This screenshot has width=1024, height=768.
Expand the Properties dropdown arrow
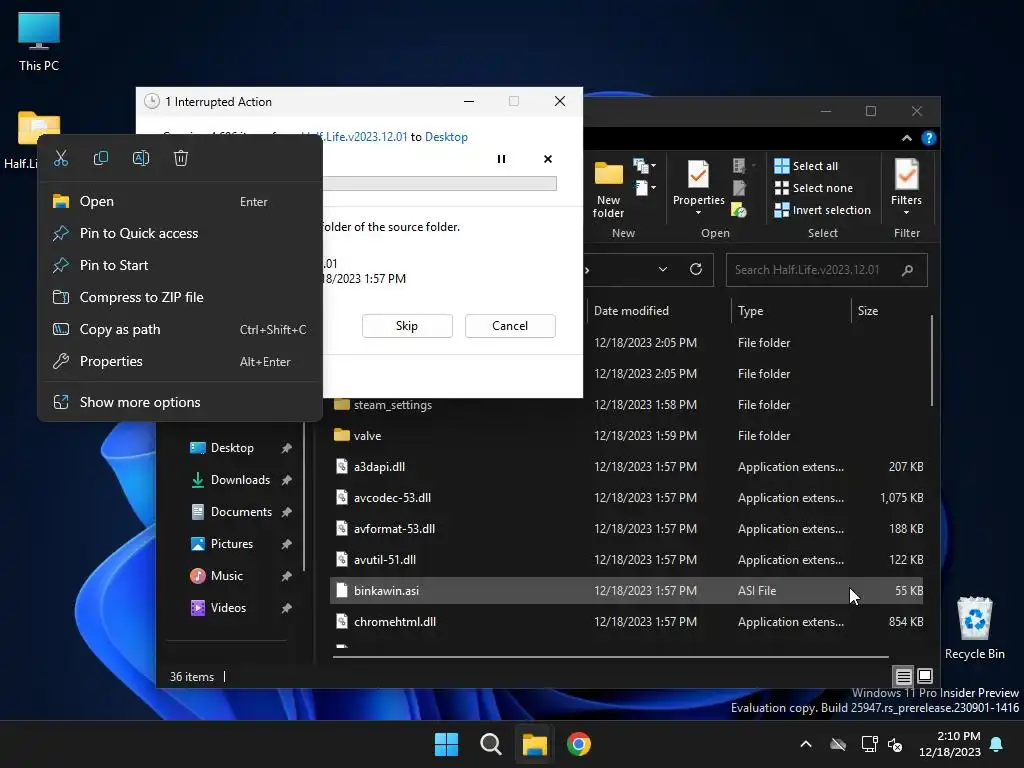[698, 212]
